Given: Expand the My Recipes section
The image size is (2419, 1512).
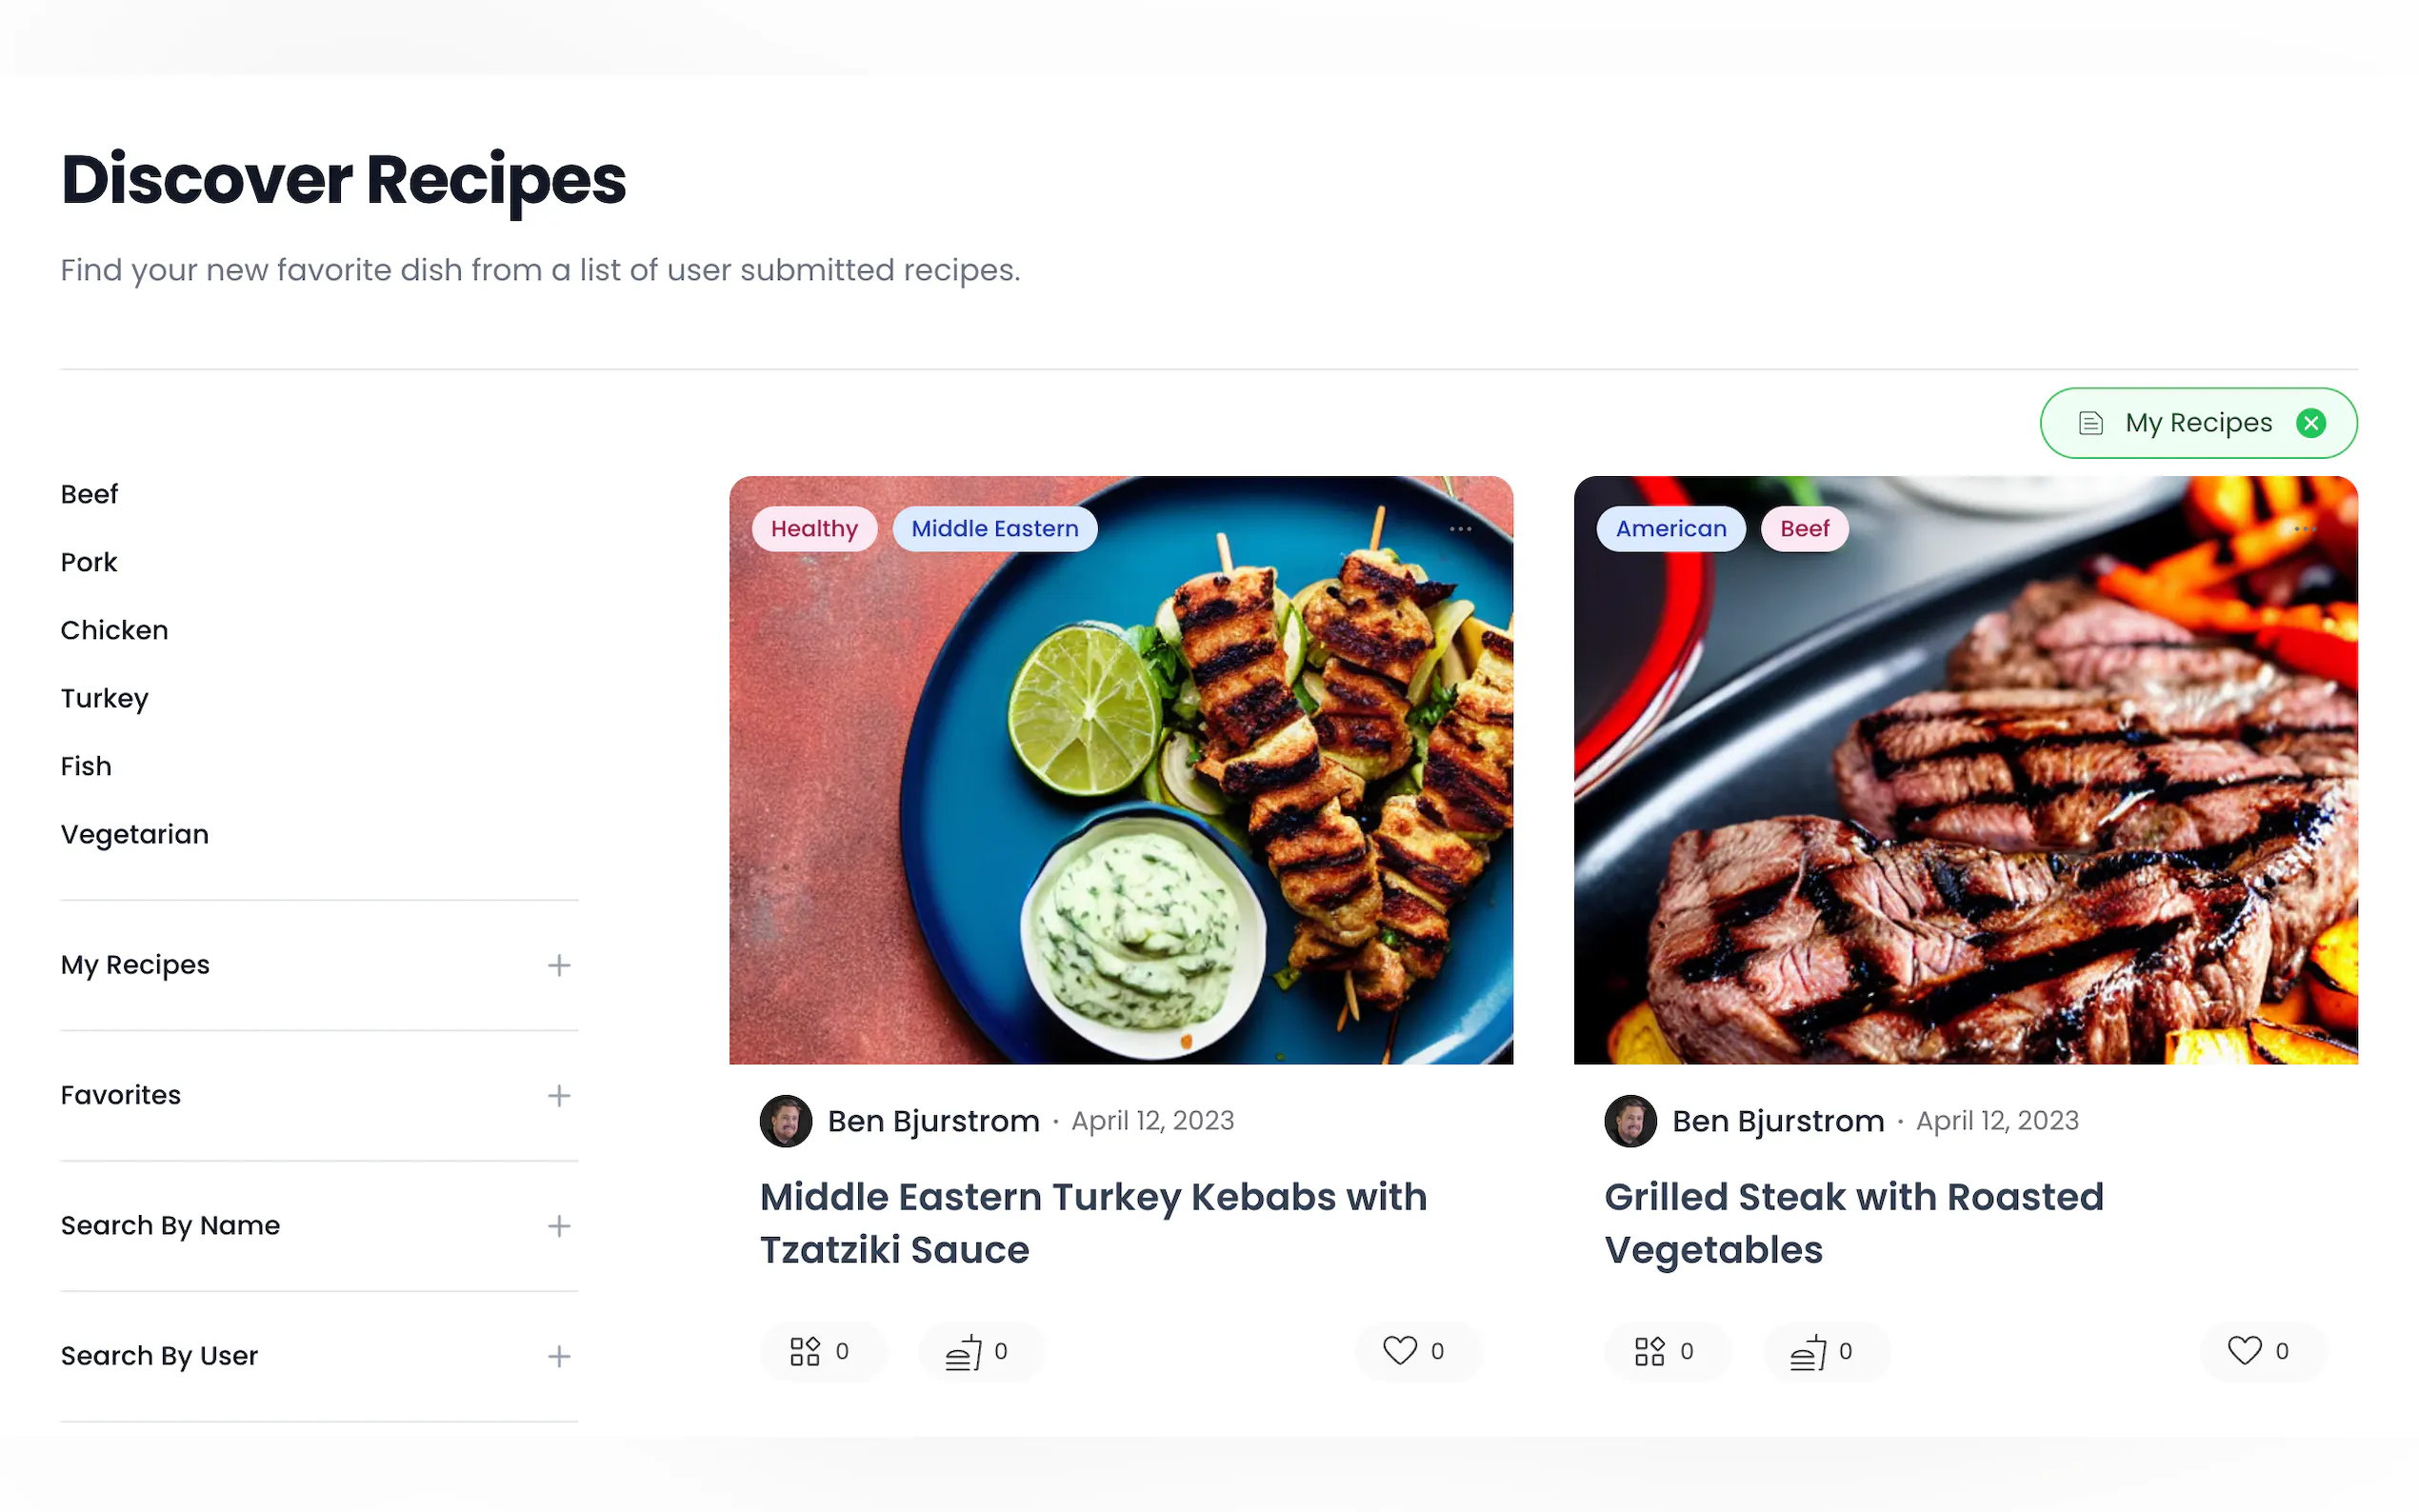Looking at the screenshot, I should tap(559, 965).
